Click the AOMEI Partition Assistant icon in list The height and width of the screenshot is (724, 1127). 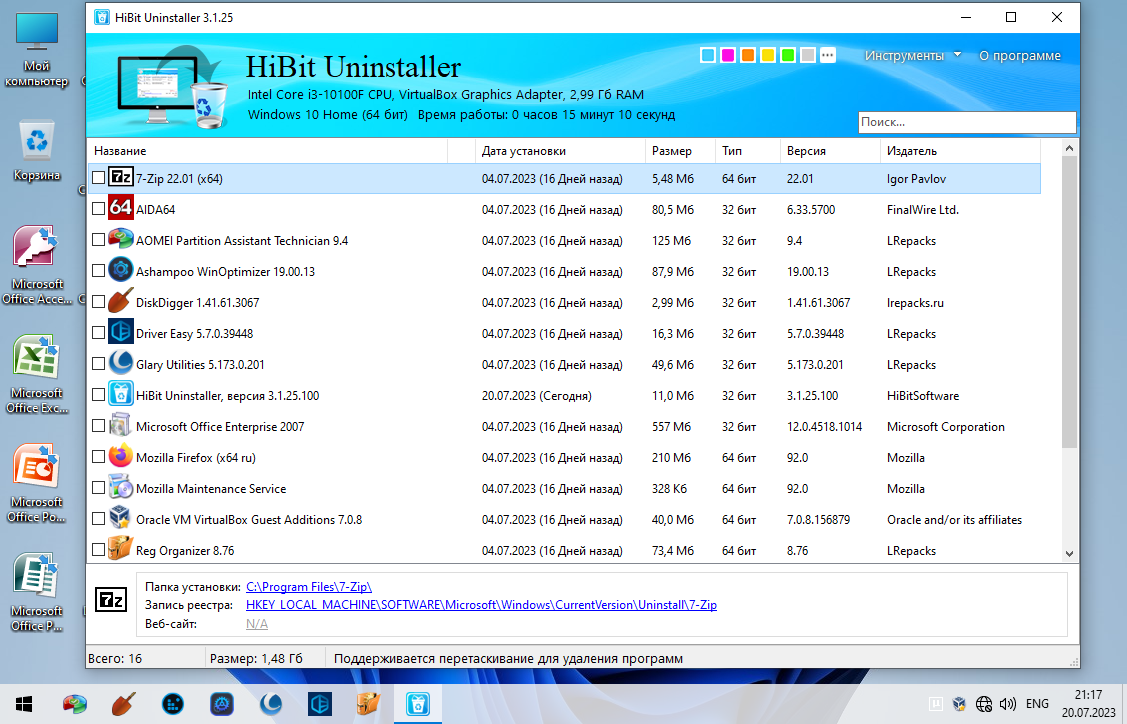pyautogui.click(x=121, y=239)
